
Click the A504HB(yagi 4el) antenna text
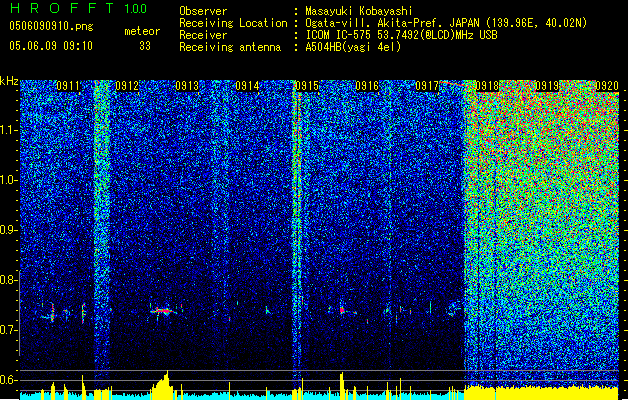[353, 47]
